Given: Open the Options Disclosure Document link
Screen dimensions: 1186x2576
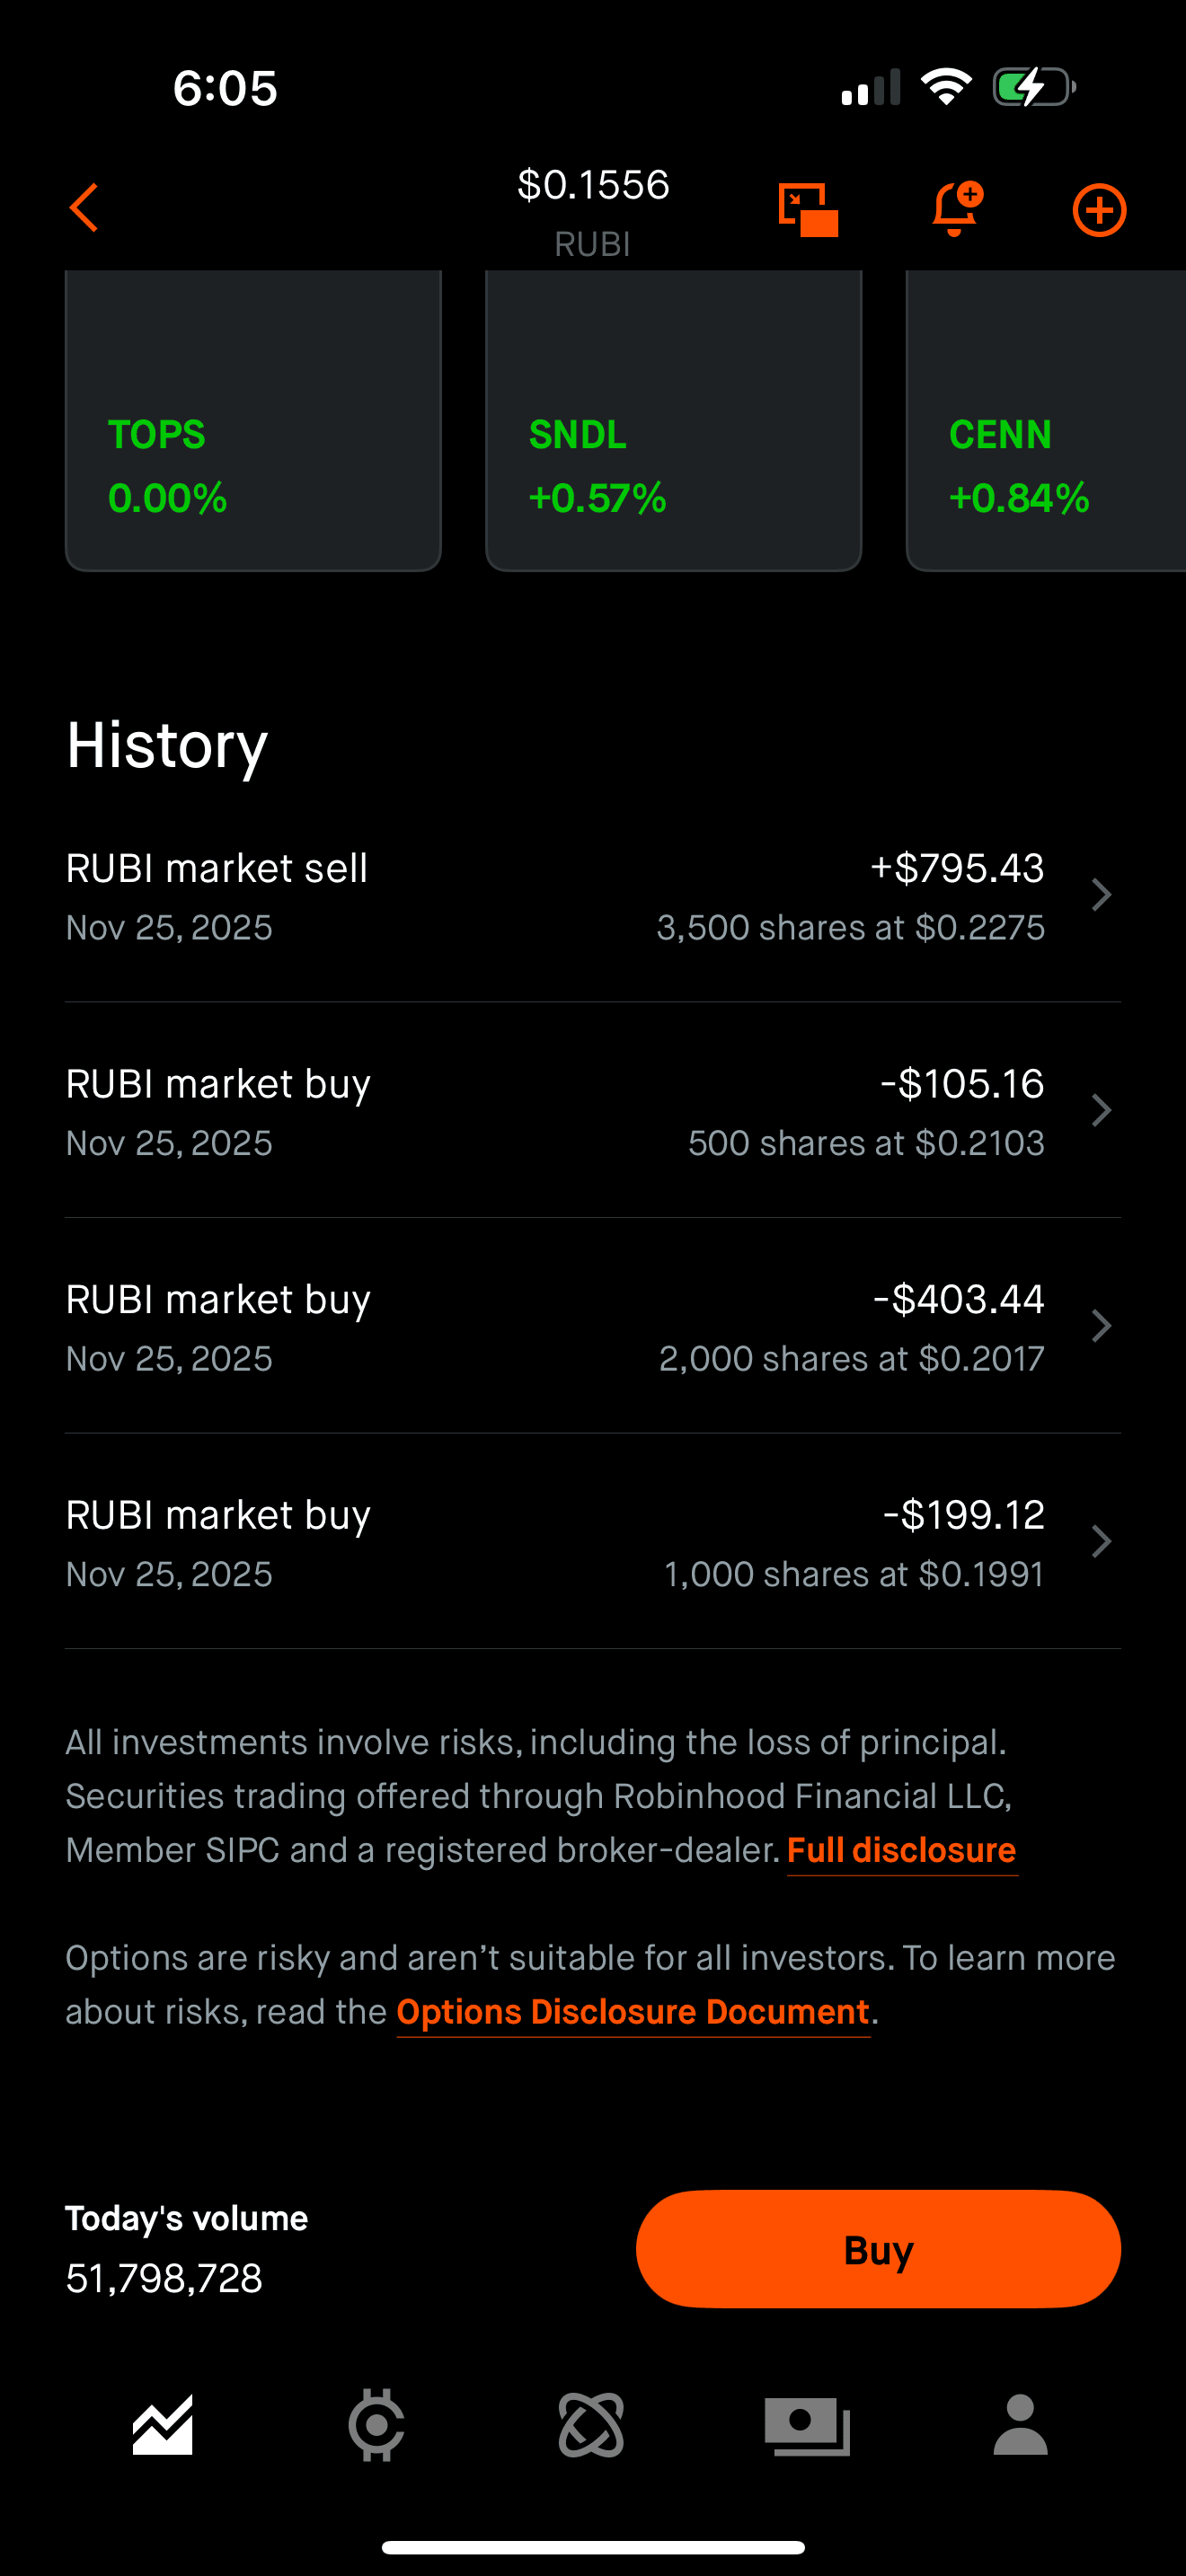Looking at the screenshot, I should [633, 2012].
